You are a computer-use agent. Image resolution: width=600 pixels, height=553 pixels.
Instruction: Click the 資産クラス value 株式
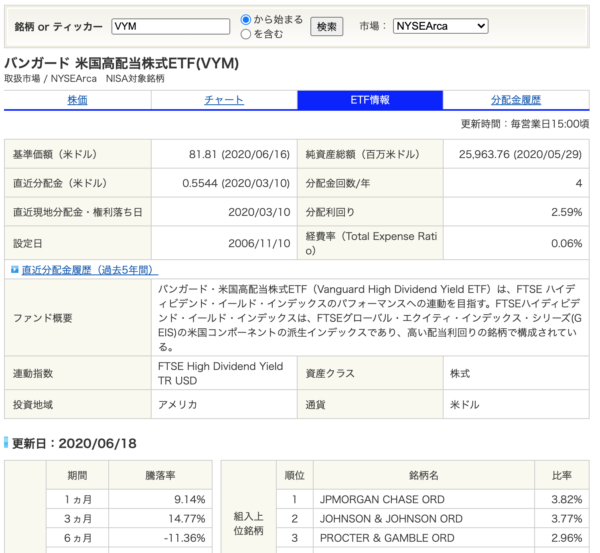point(460,374)
